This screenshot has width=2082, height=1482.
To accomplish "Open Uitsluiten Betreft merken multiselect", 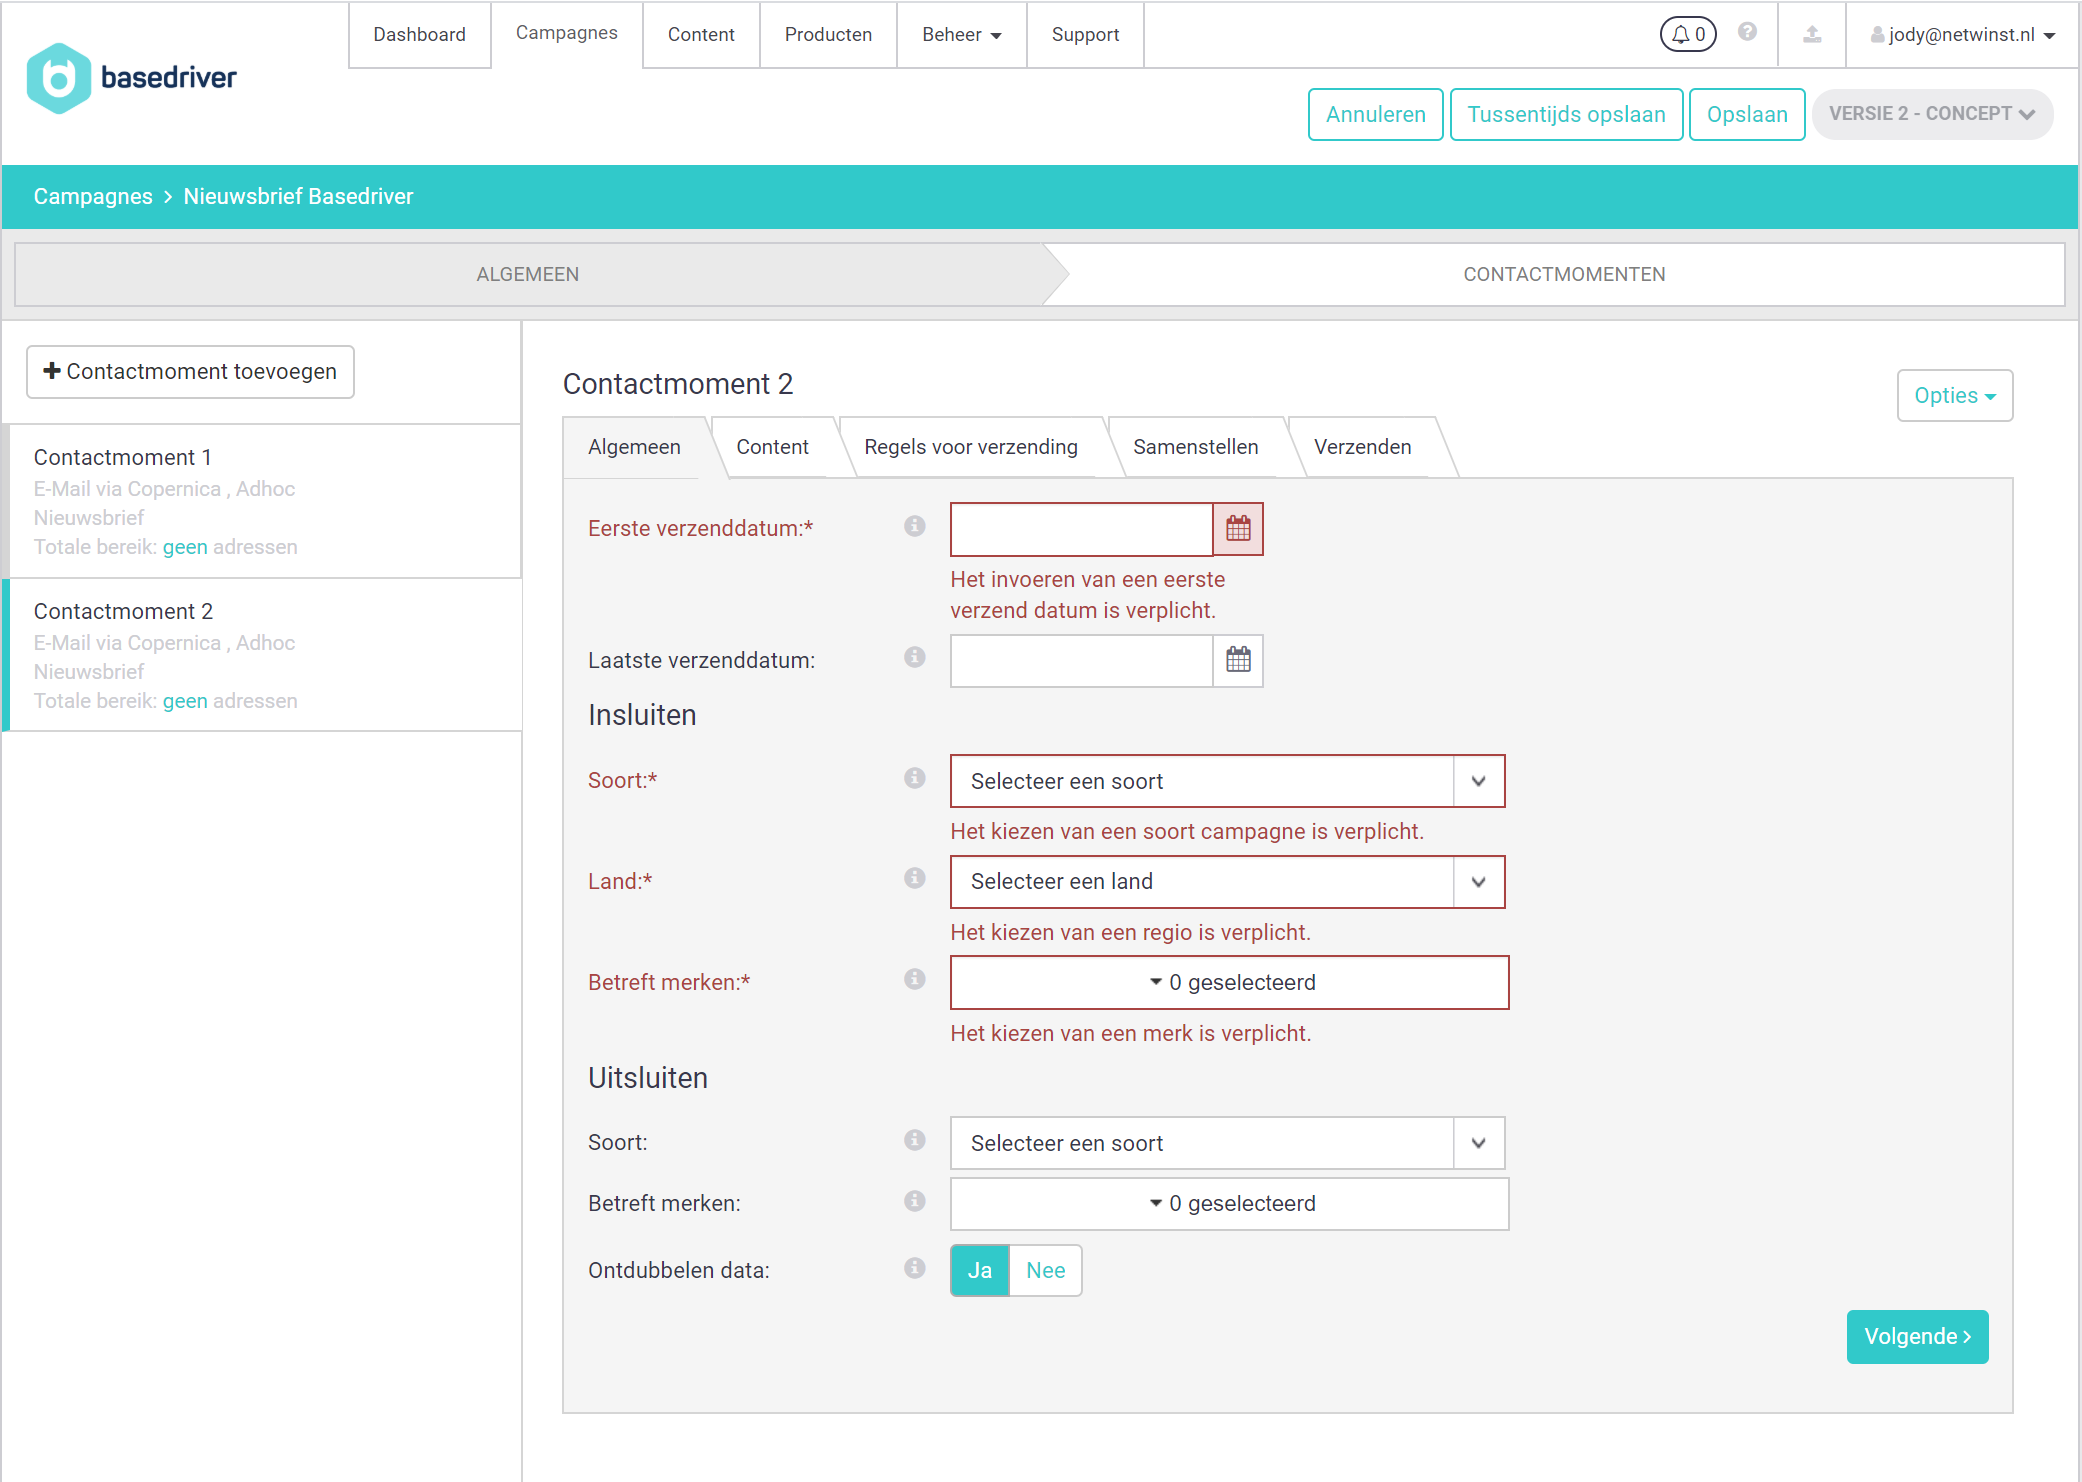I will [x=1229, y=1204].
